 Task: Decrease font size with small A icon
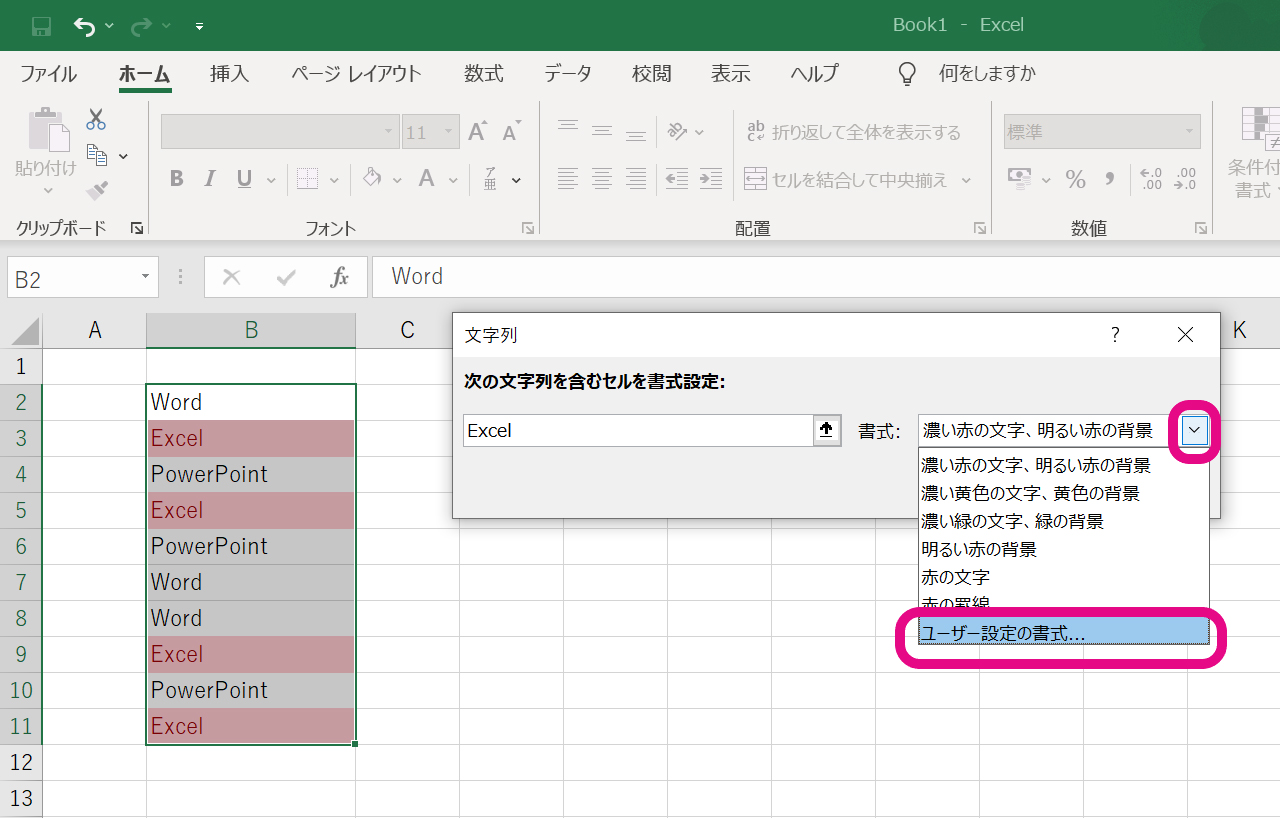511,132
